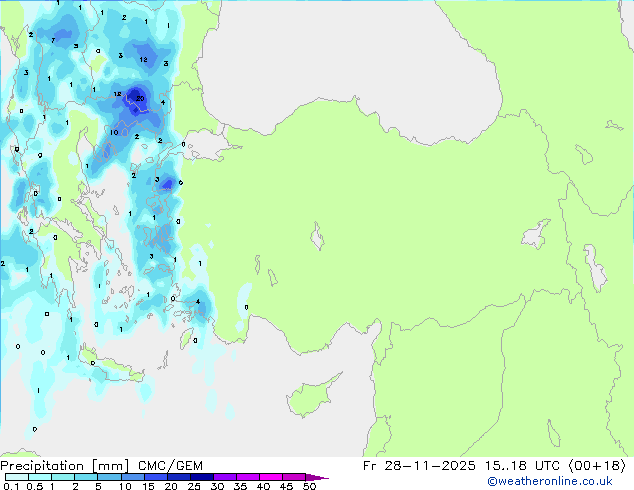The image size is (634, 490).
Task: Click the 20 mm precipitation peak value
Action: tap(140, 99)
